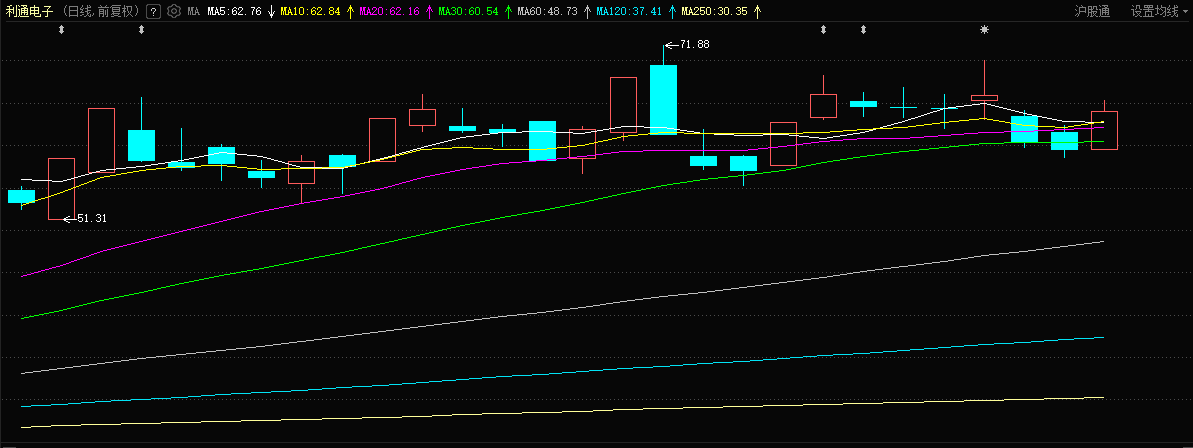Click the magenta up arrow after MA20
Viewport: 1193px width, 448px height.
[x=429, y=11]
